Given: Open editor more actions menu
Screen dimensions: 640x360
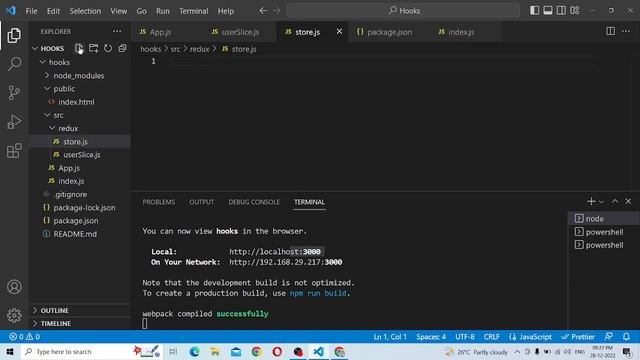Looking at the screenshot, I should [x=626, y=31].
